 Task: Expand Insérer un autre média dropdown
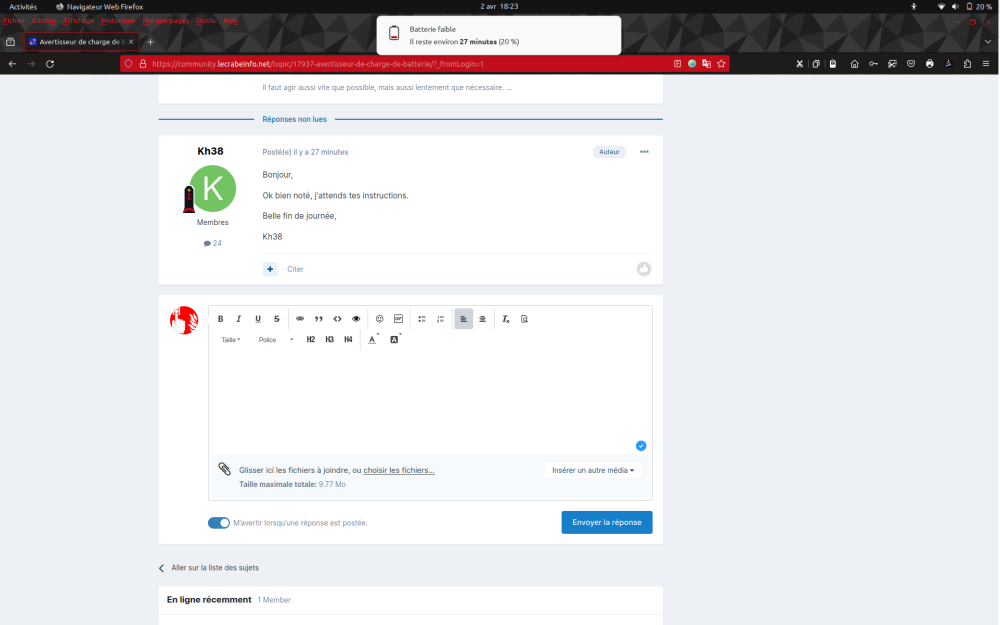(x=592, y=470)
